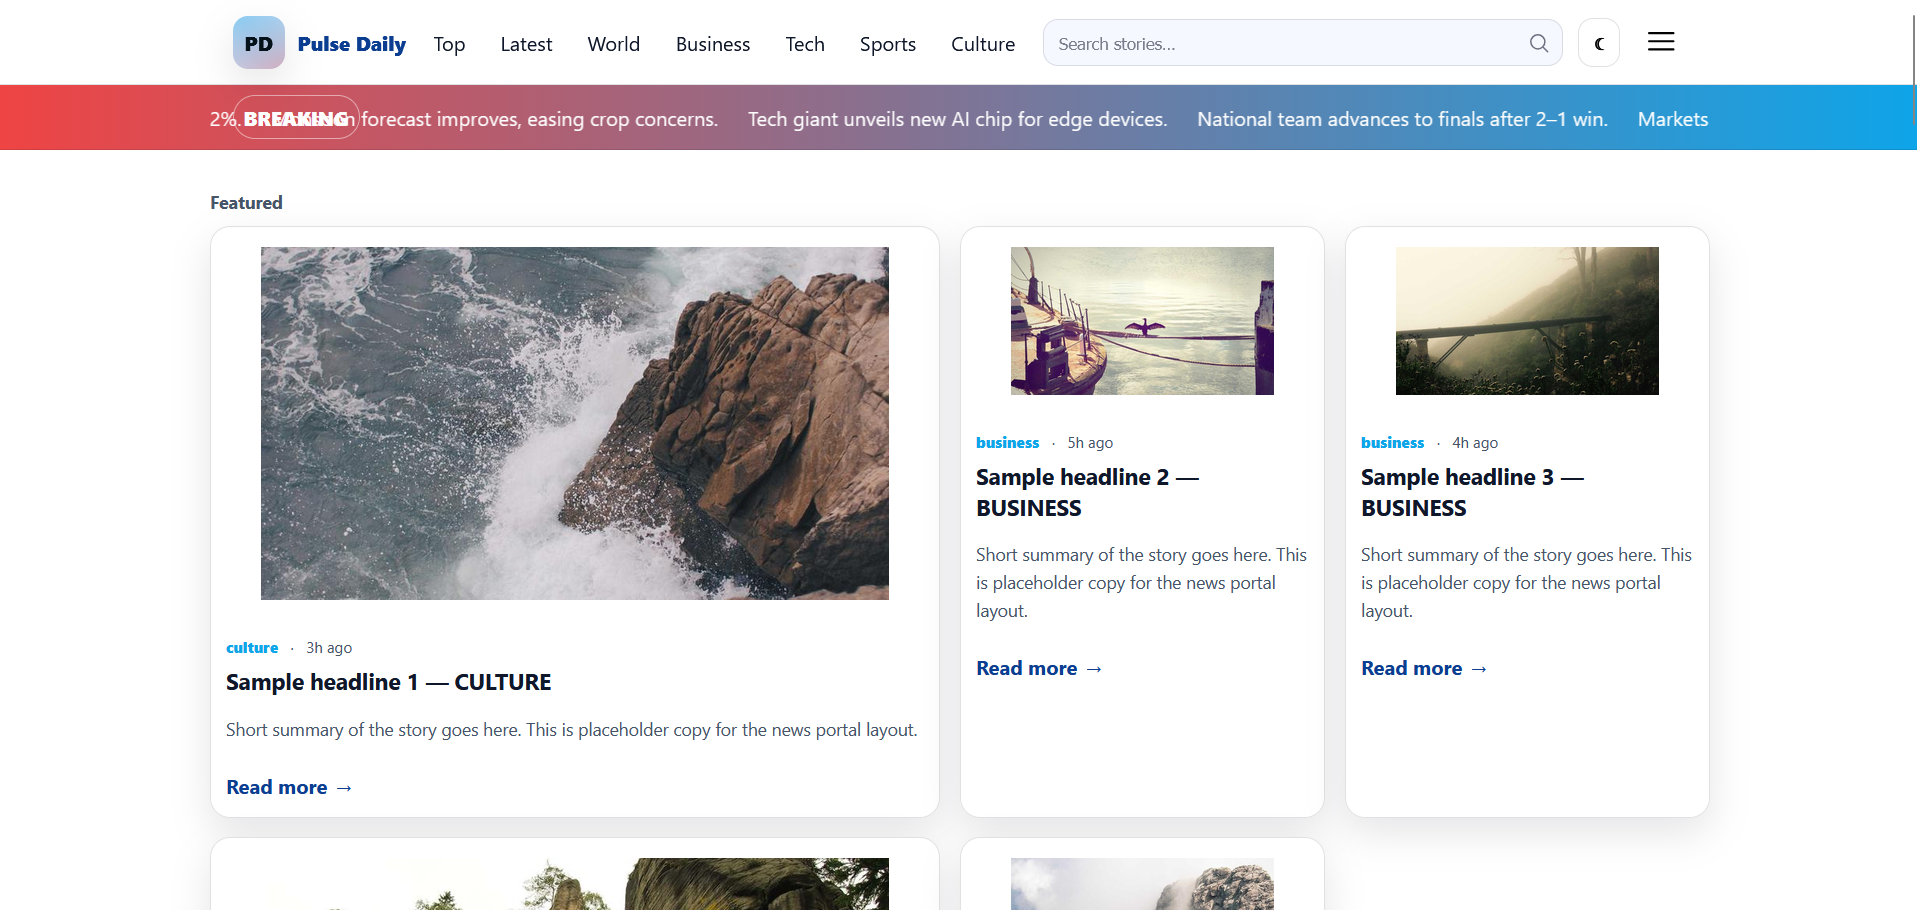This screenshot has width=1917, height=910.
Task: Click the Featured section heading
Action: [x=246, y=202]
